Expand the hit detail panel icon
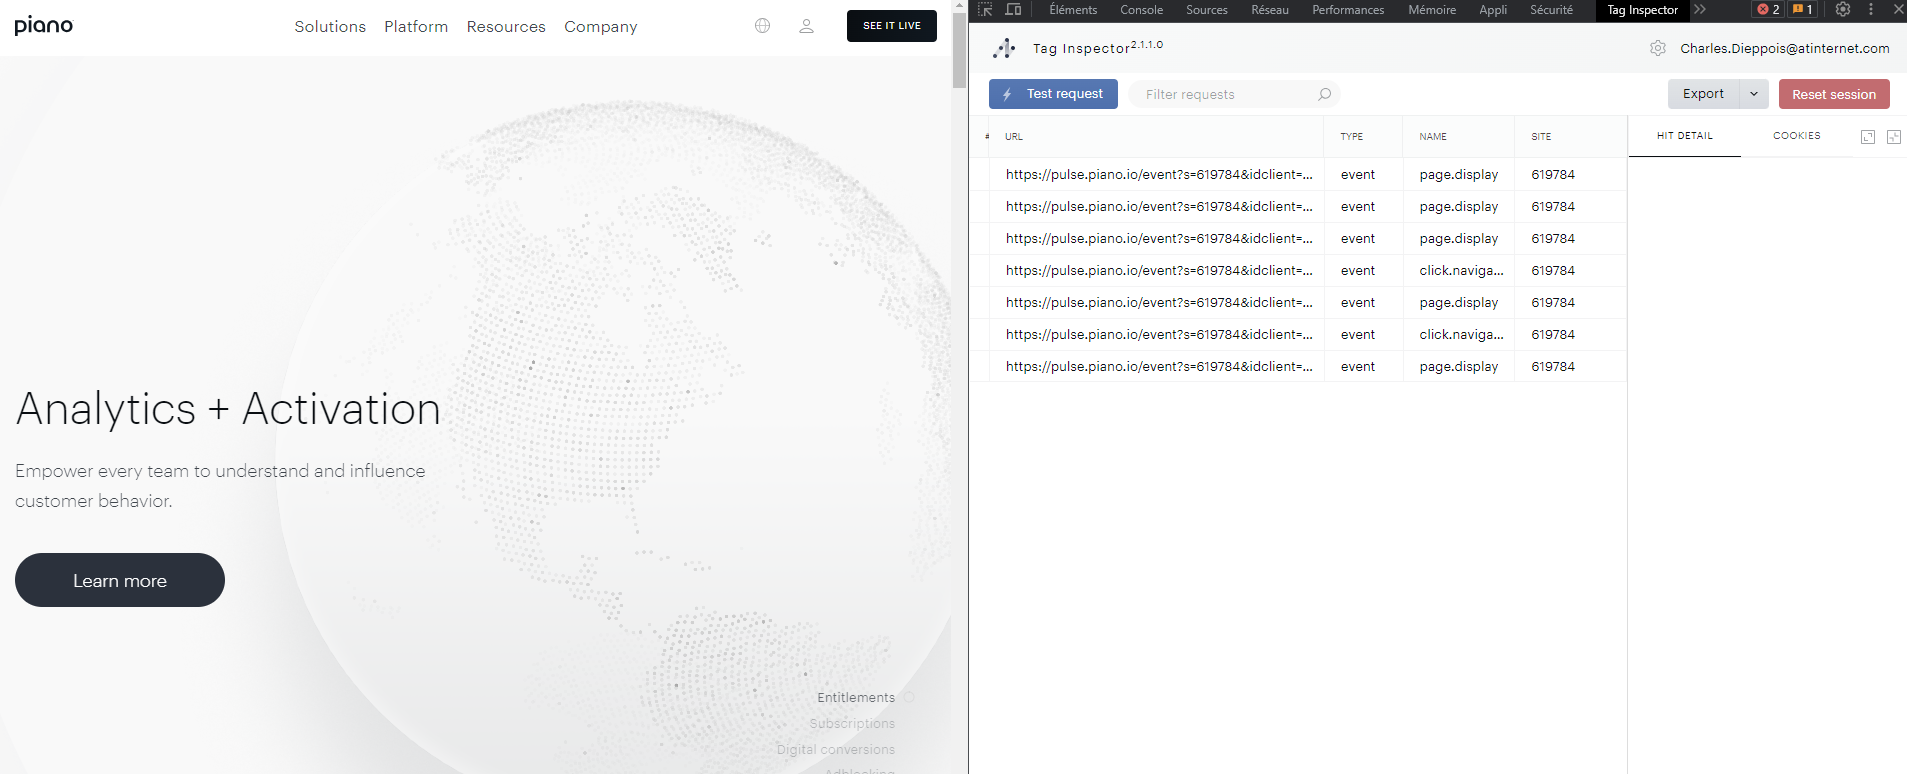The width and height of the screenshot is (1907, 774). coord(1867,137)
